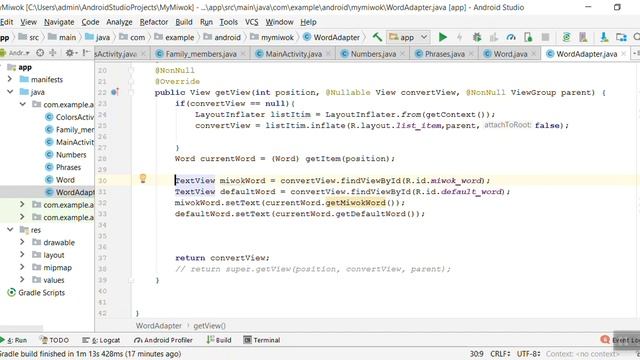
Task: Open the Build tool window
Action: pos(219,340)
